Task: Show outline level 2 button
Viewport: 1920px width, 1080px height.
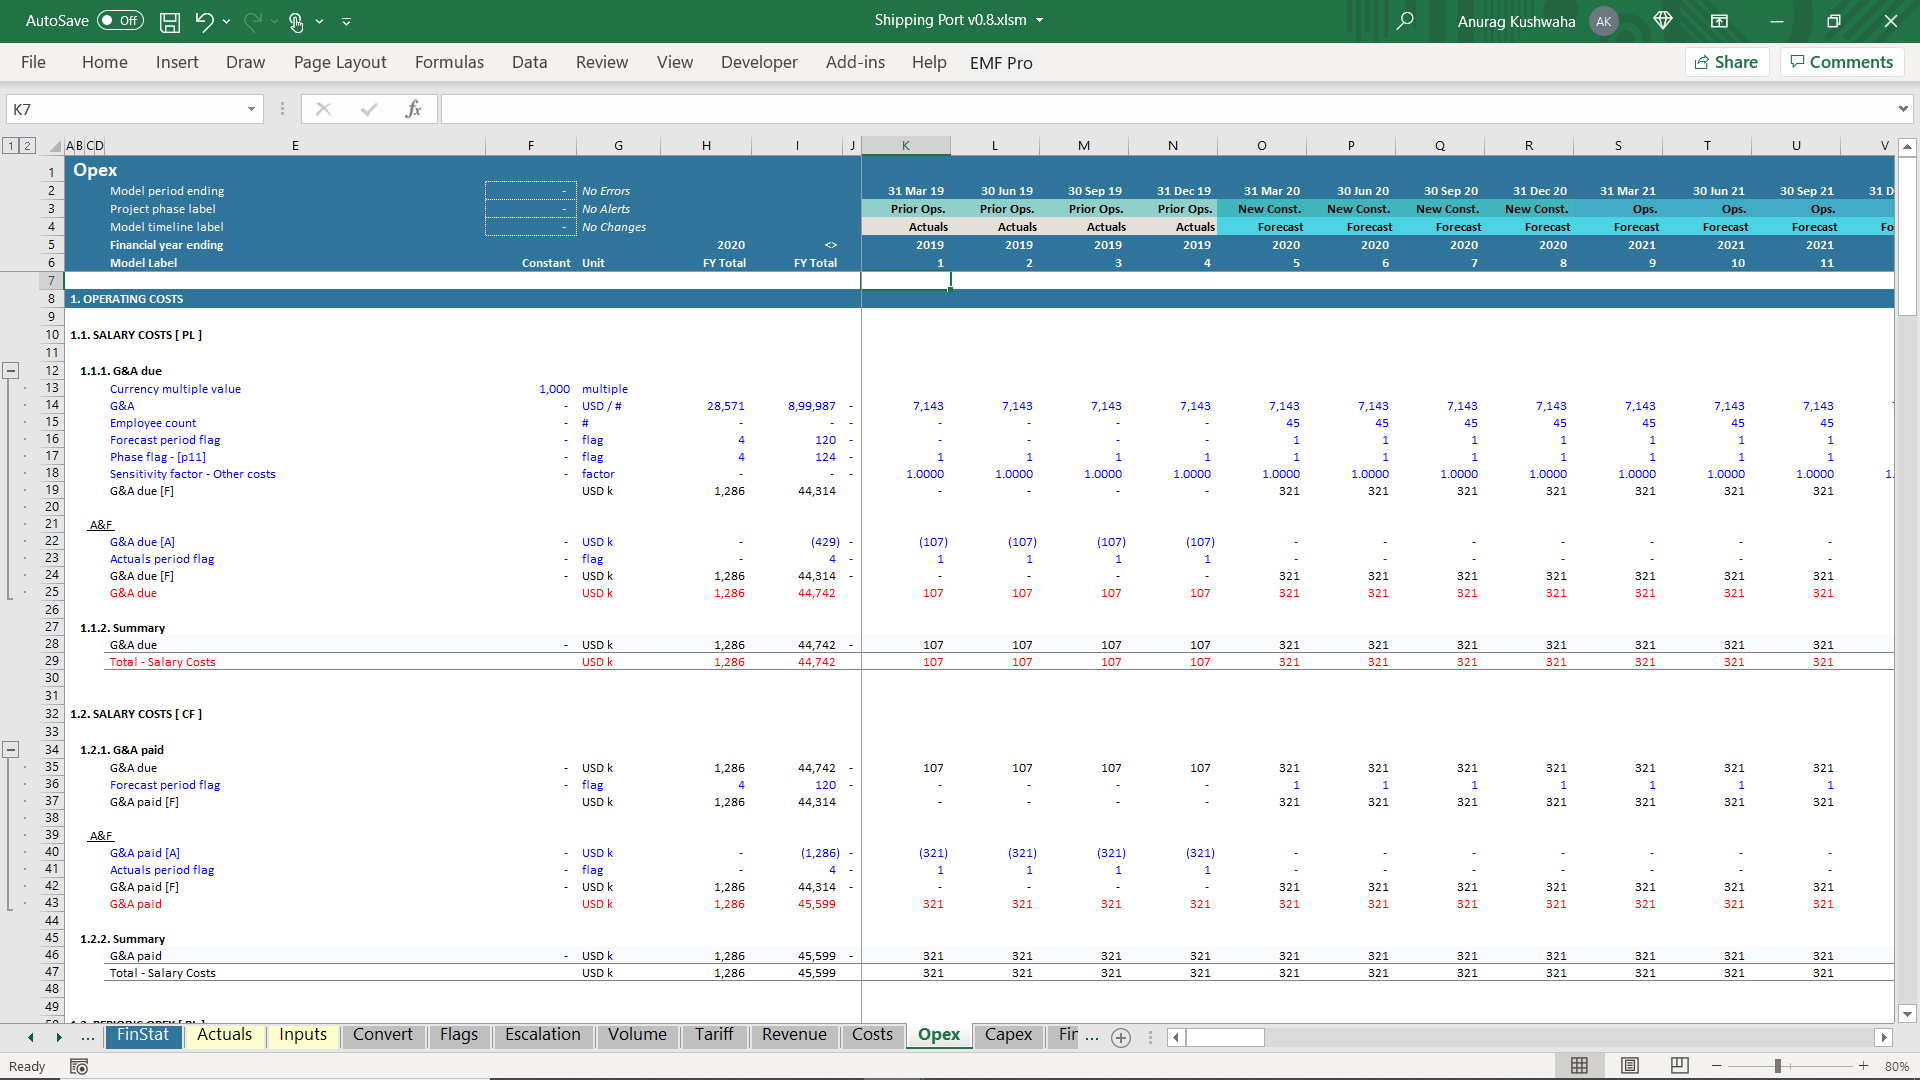Action: [x=28, y=146]
